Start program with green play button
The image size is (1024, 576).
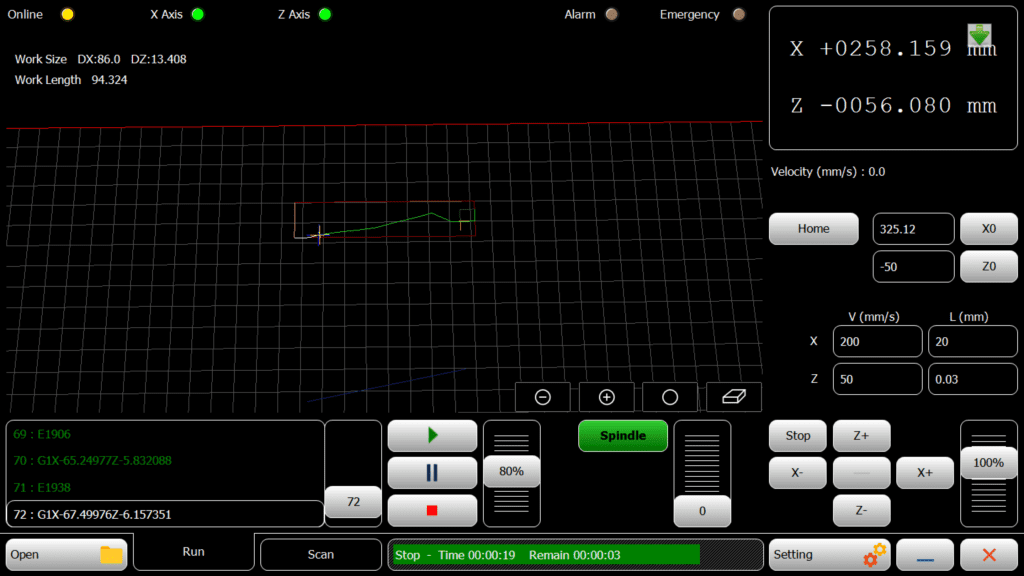pyautogui.click(x=432, y=436)
